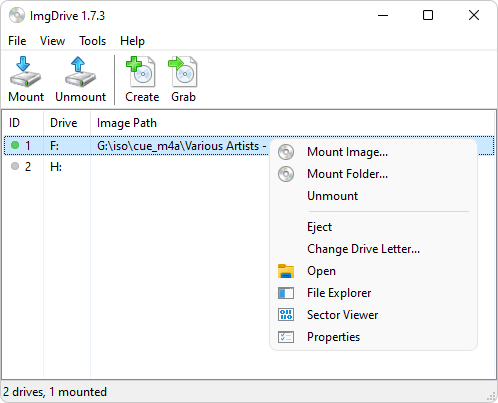Choose Unmount from the context menu

point(332,196)
